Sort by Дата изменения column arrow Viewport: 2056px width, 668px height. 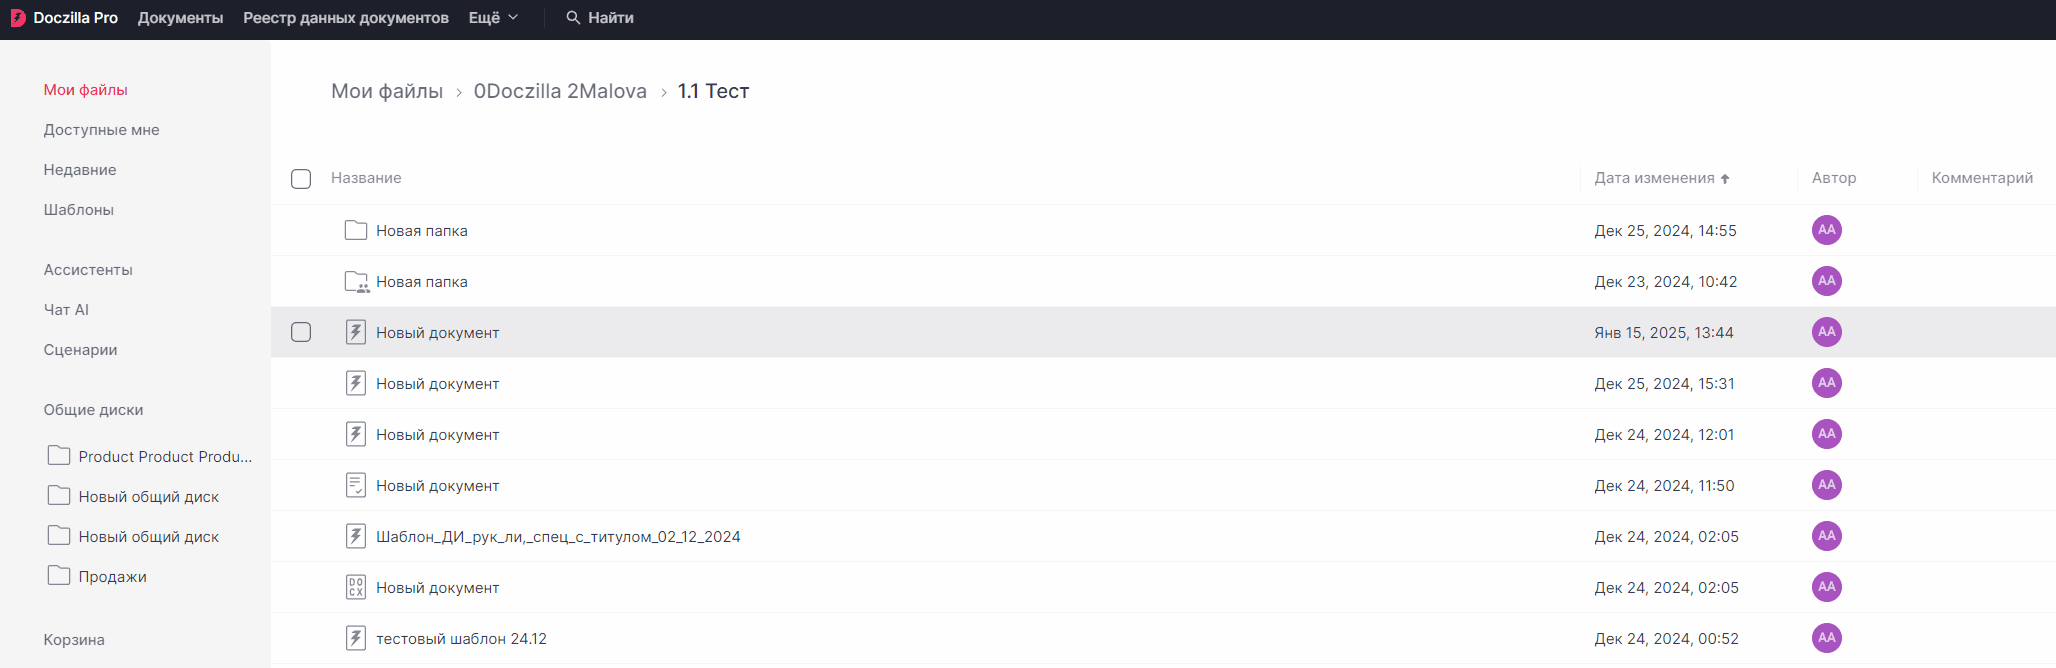pyautogui.click(x=1725, y=179)
